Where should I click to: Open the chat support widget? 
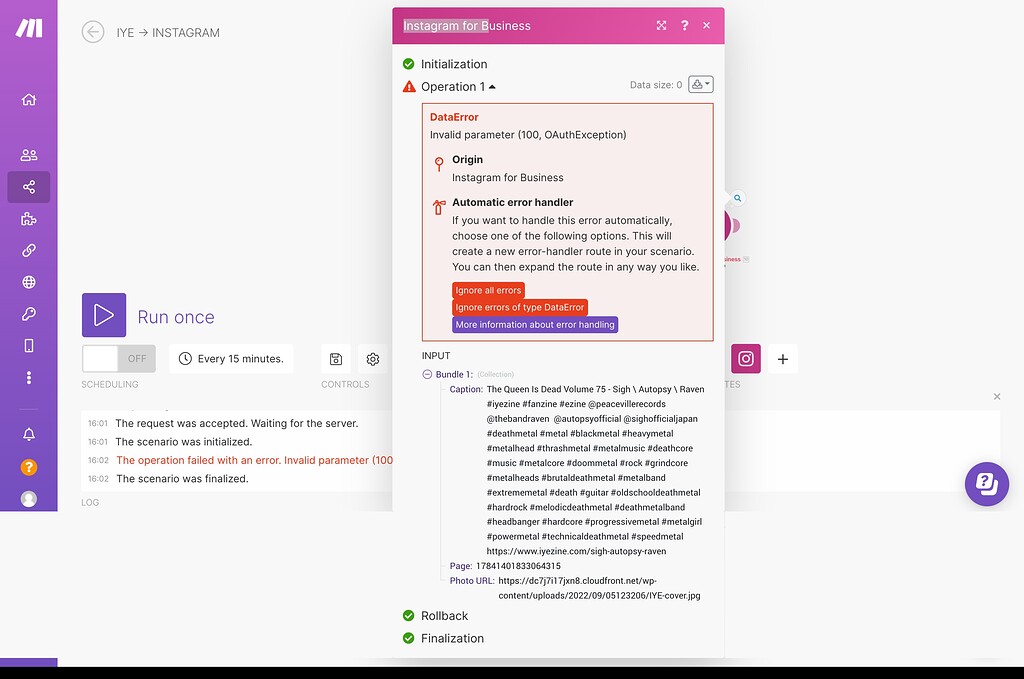987,484
